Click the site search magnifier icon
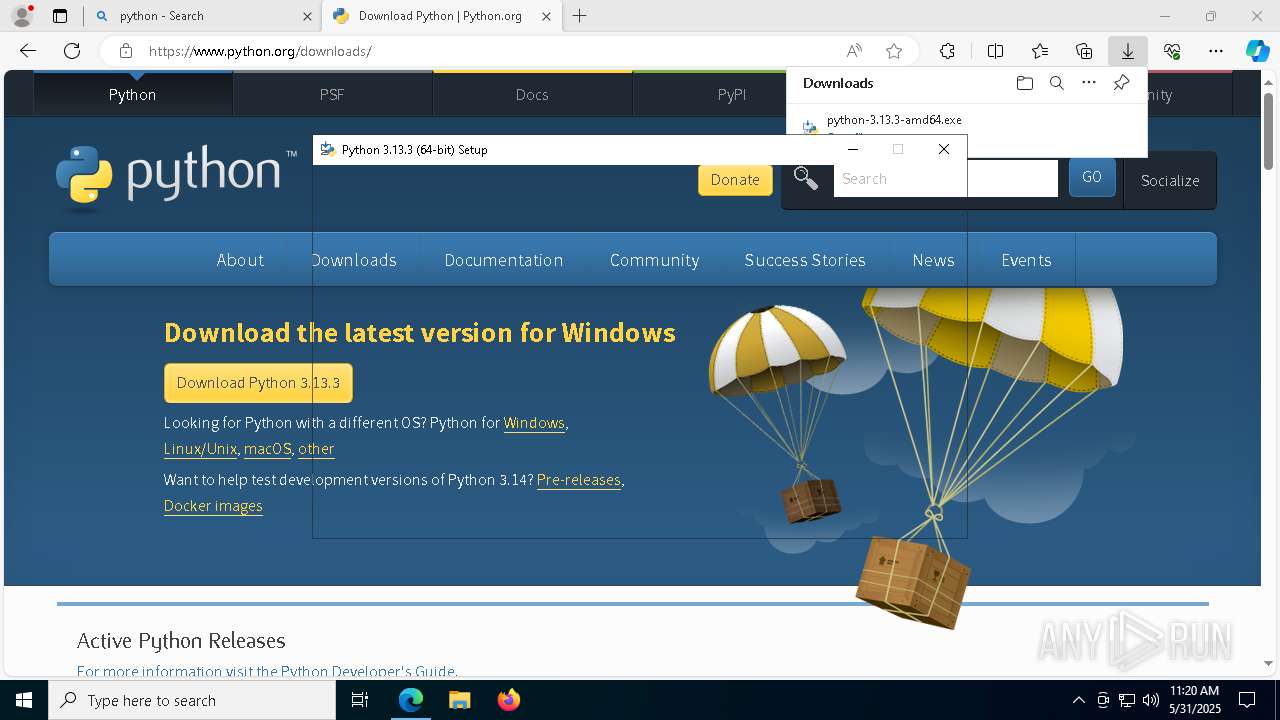The width and height of the screenshot is (1280, 720). point(806,179)
